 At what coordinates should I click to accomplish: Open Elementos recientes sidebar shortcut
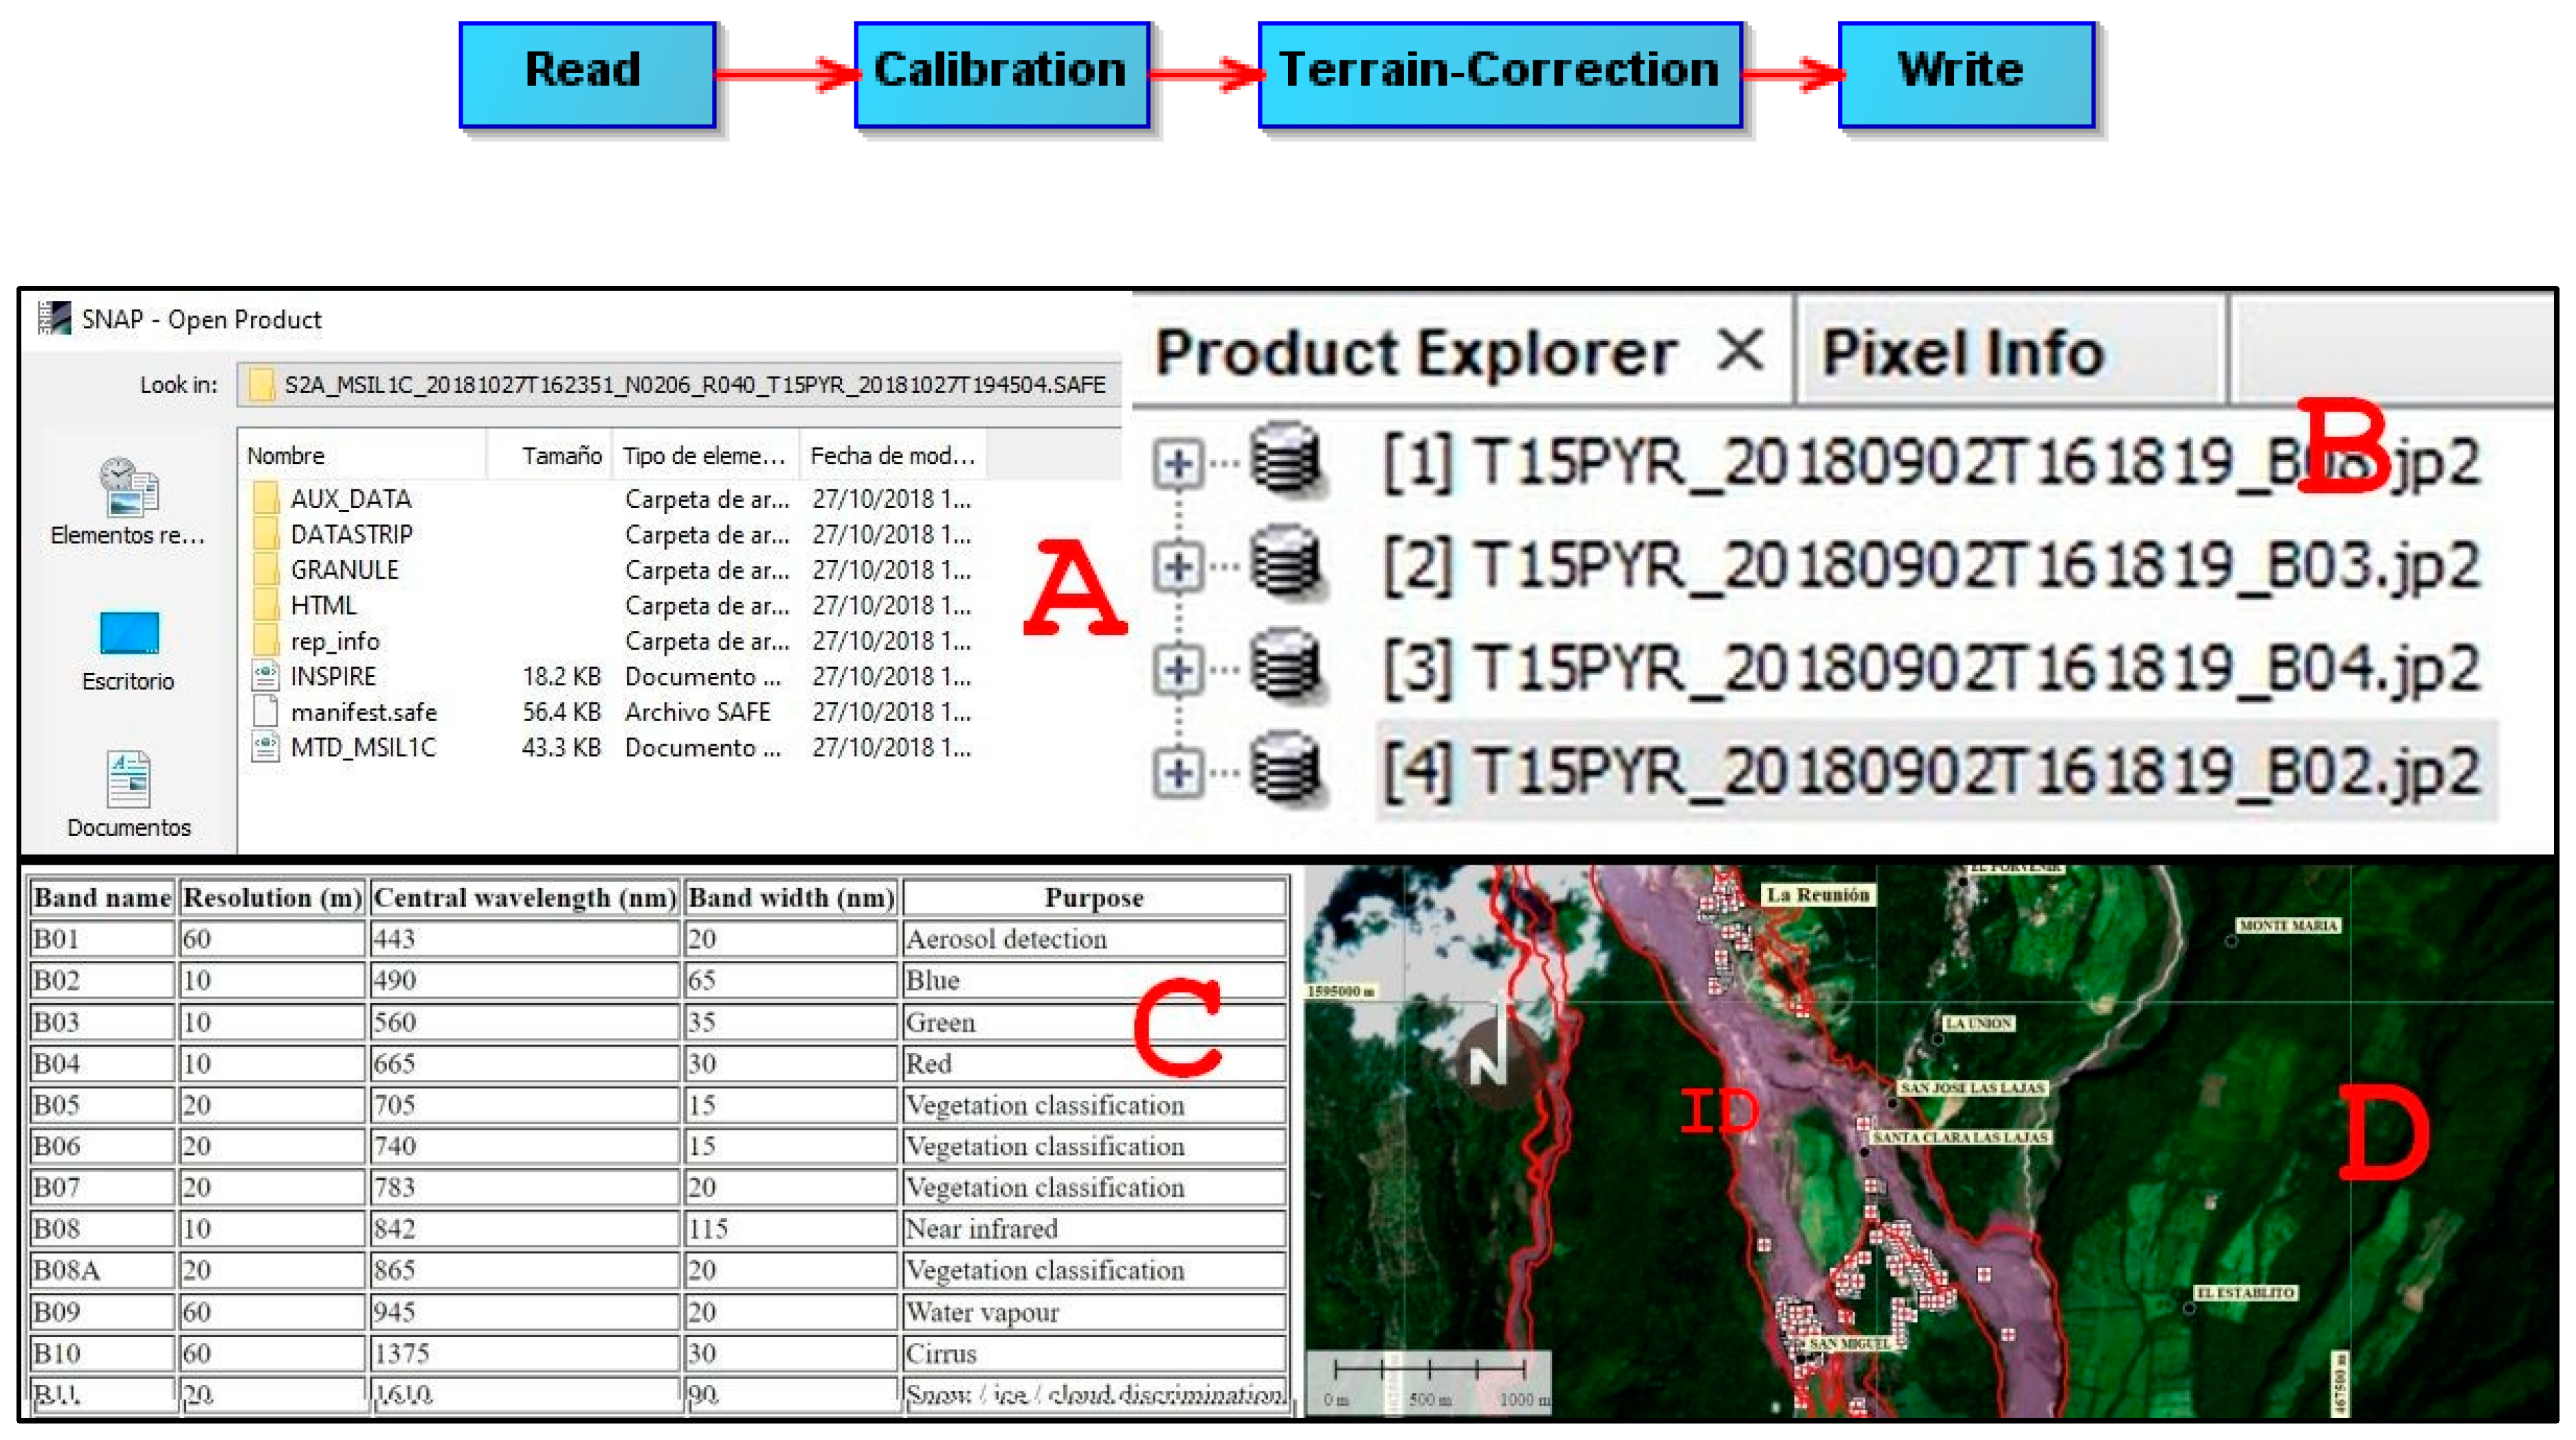[128, 503]
